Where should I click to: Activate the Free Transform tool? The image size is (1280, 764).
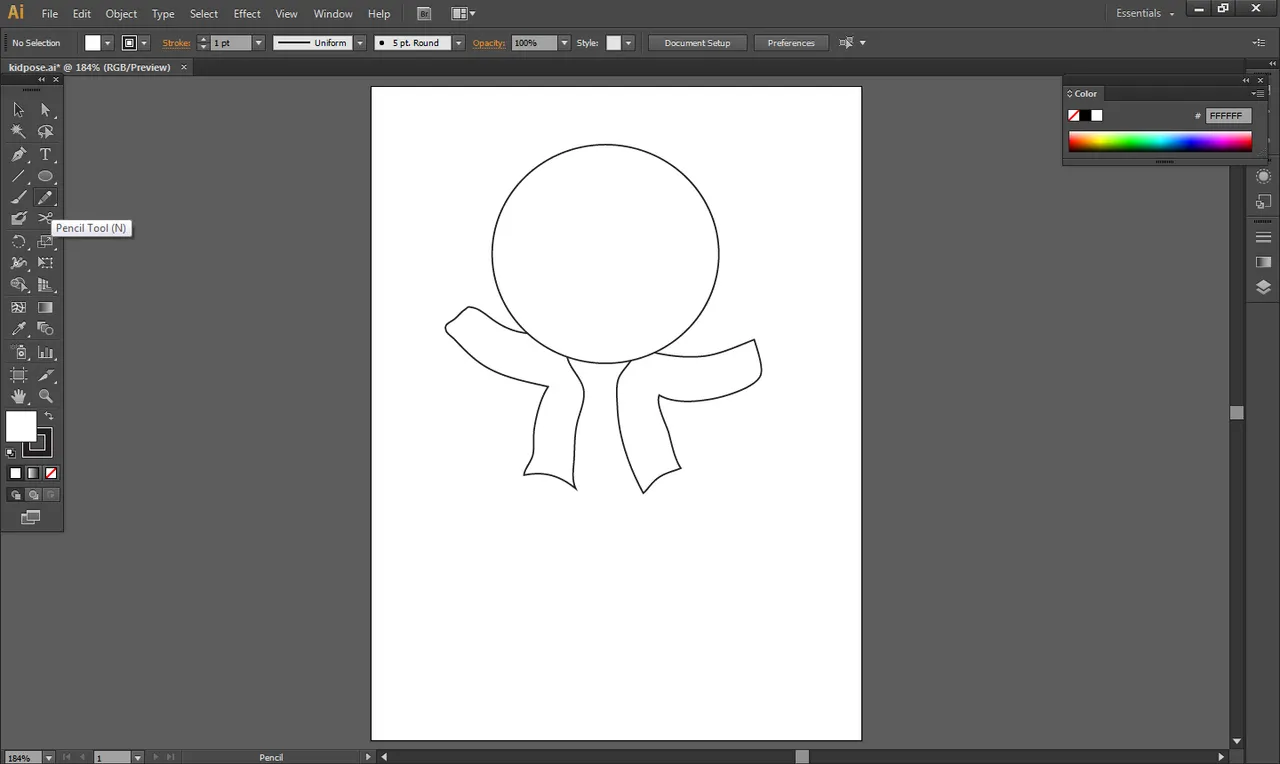tap(45, 263)
